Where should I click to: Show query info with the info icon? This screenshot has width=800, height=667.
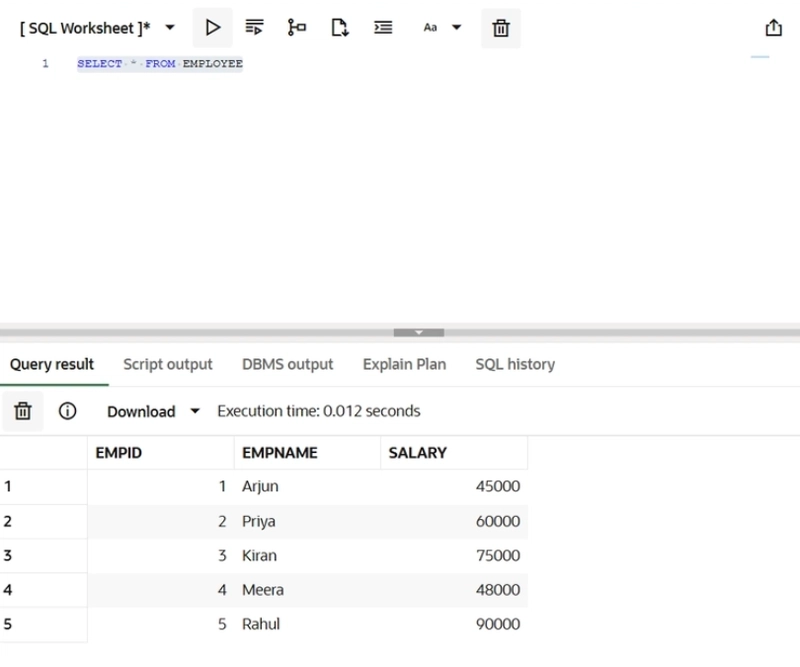click(x=68, y=411)
